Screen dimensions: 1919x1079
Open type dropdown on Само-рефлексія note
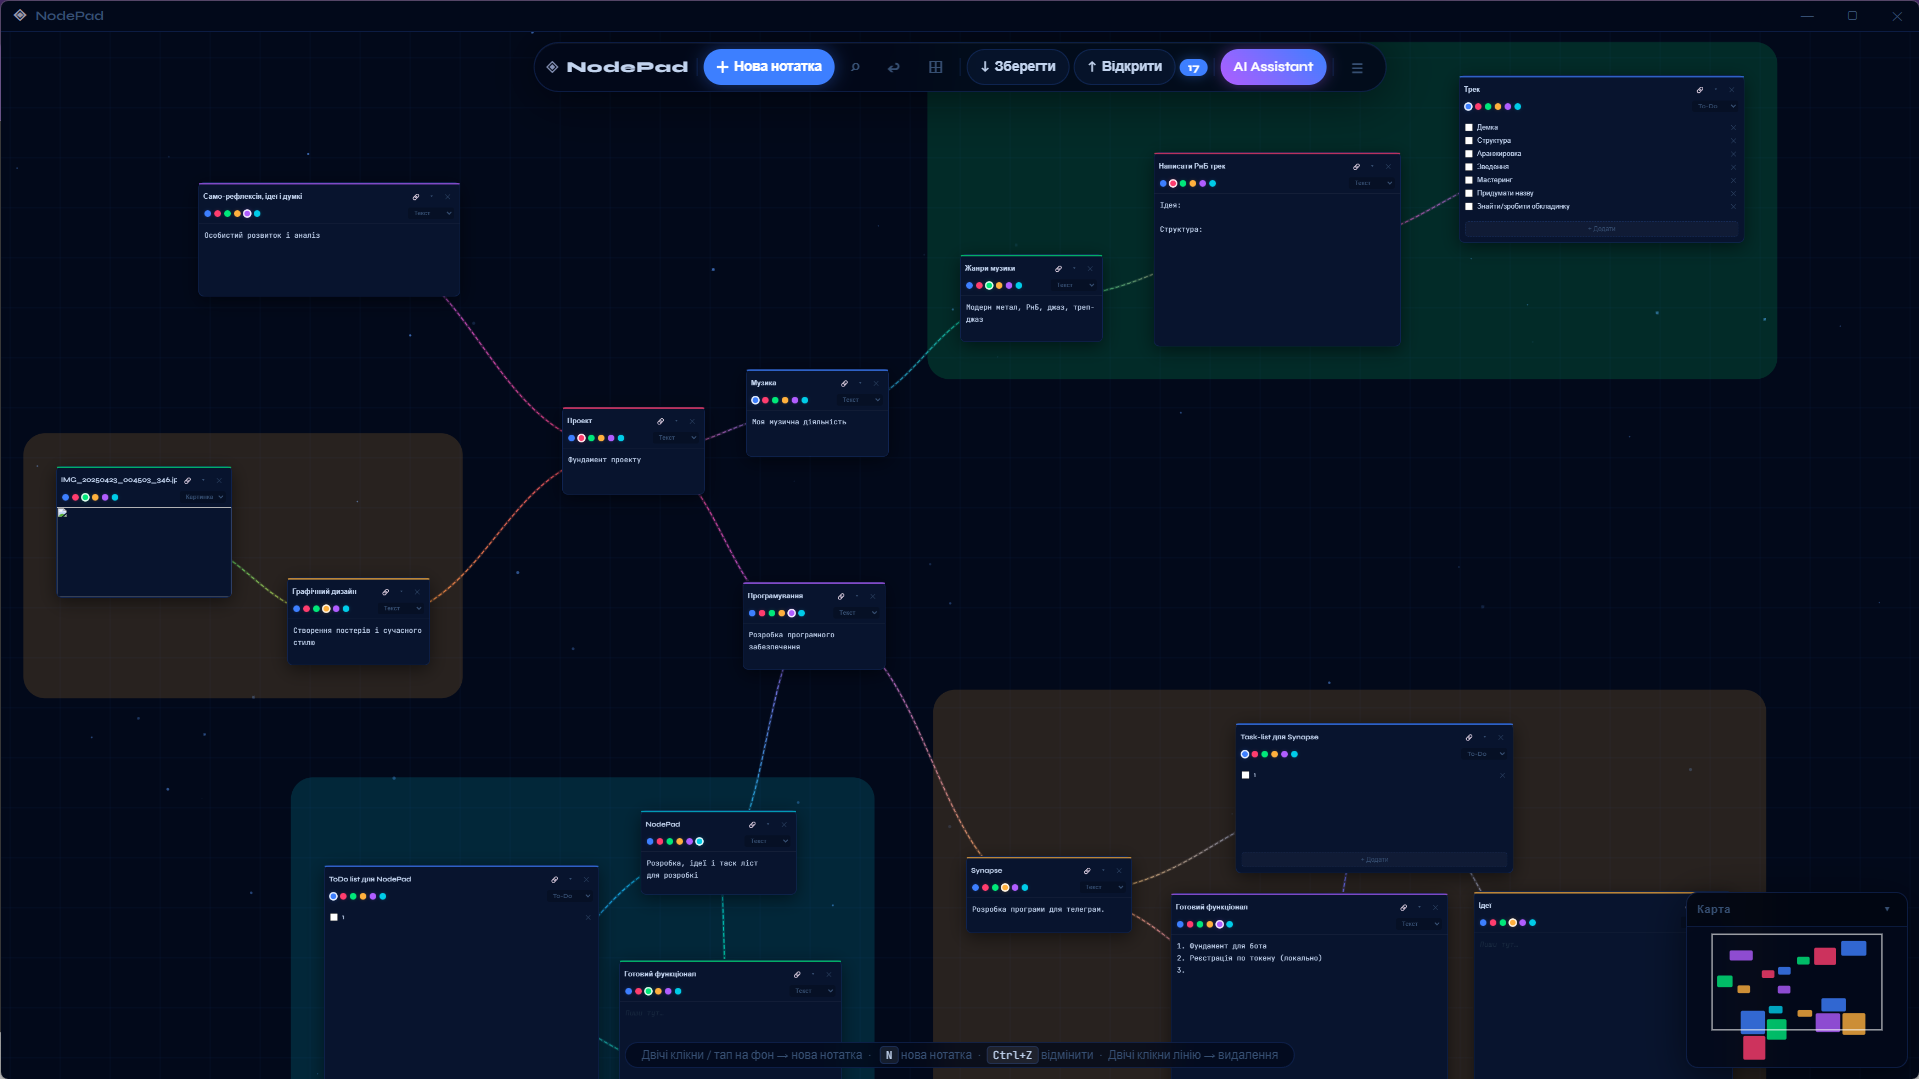tap(433, 213)
